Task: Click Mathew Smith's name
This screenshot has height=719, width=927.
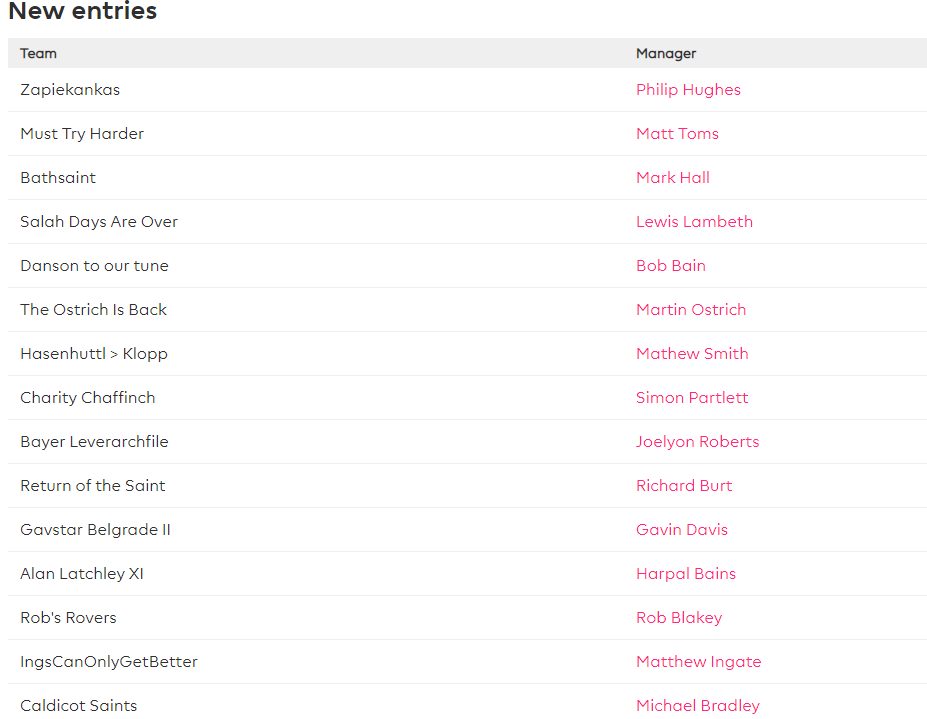Action: [692, 354]
